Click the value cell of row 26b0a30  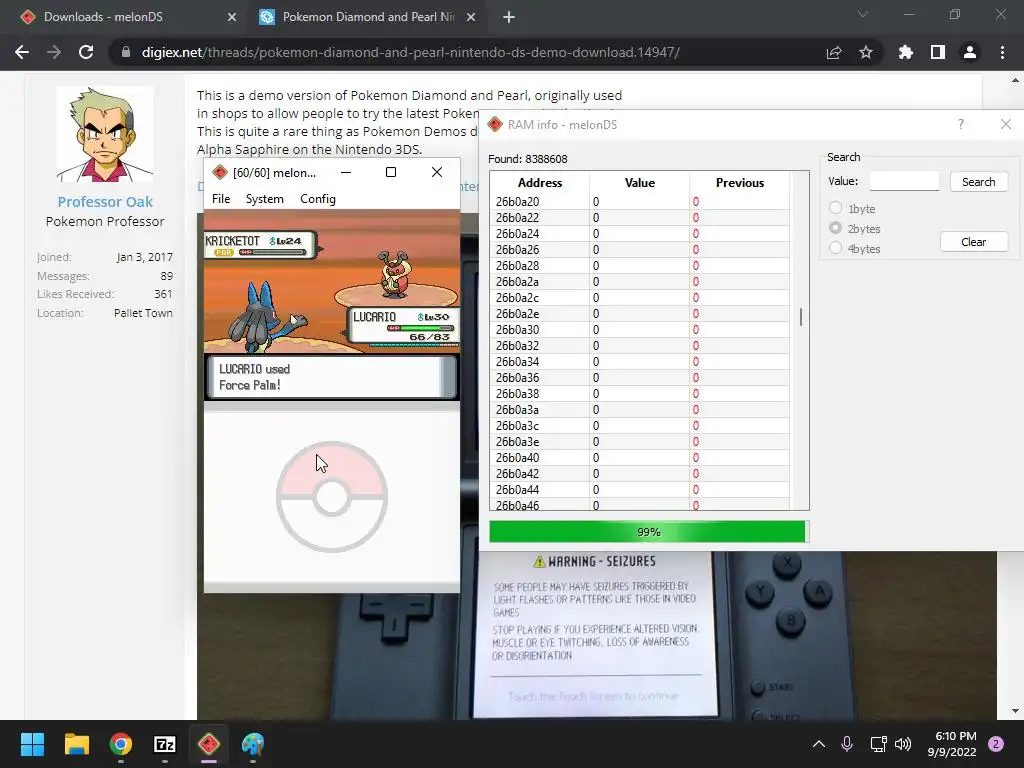click(x=639, y=330)
